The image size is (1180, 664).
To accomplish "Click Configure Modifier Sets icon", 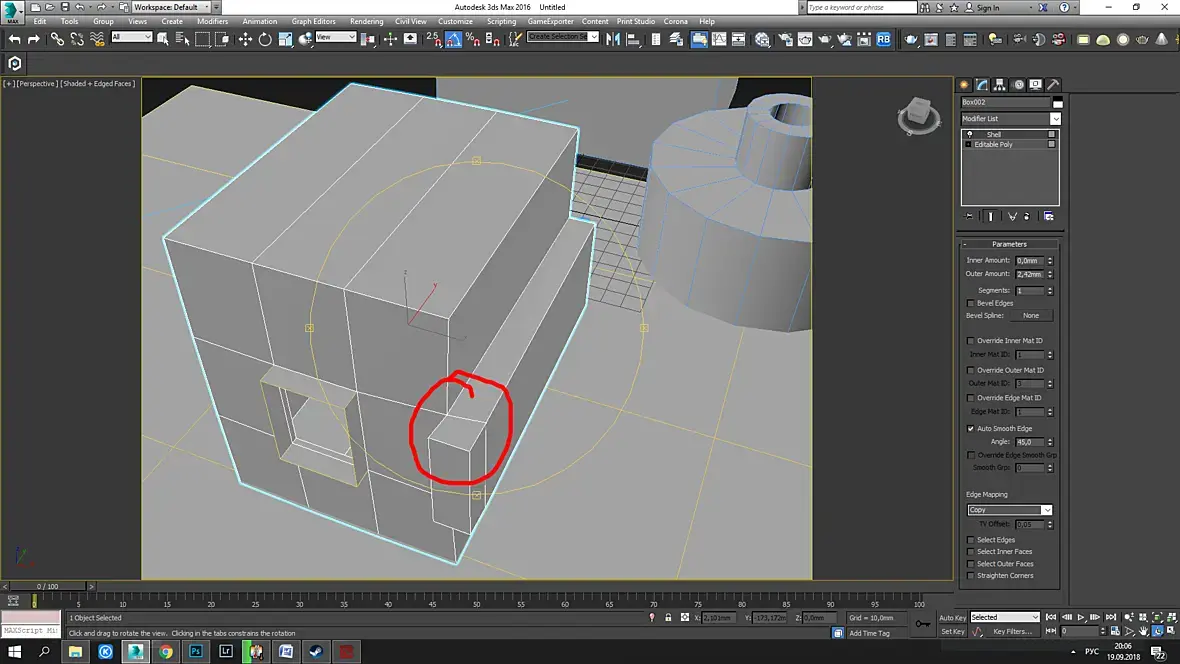I will 1048,216.
